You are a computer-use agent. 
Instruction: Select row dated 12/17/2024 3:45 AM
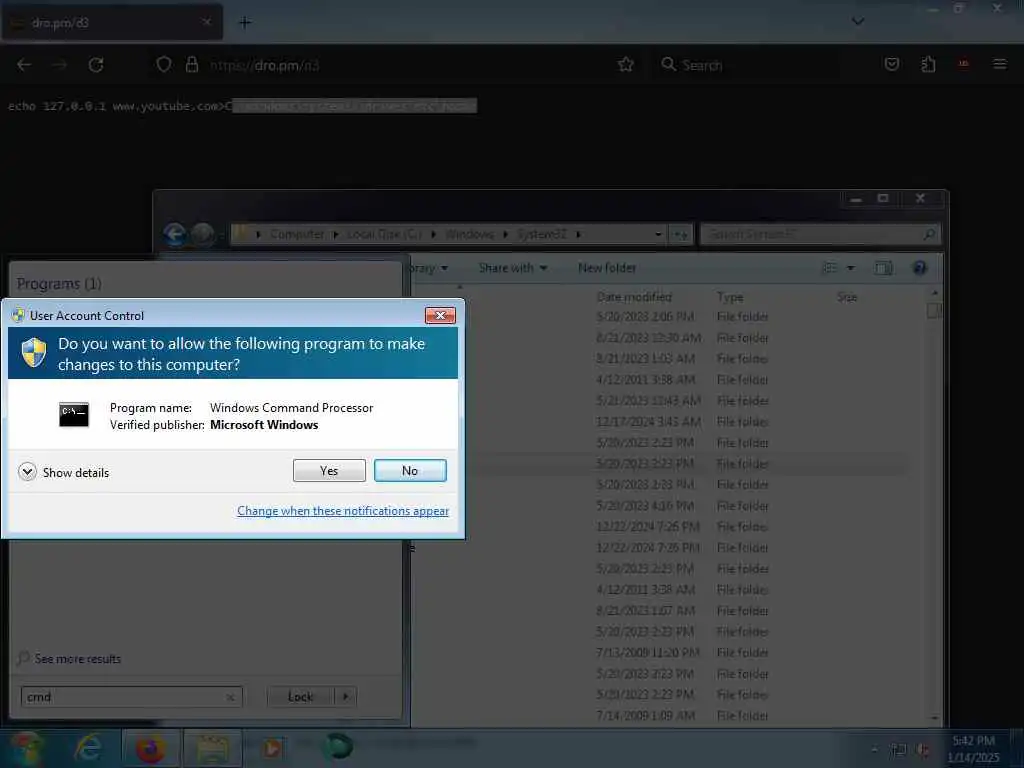[x=660, y=422]
